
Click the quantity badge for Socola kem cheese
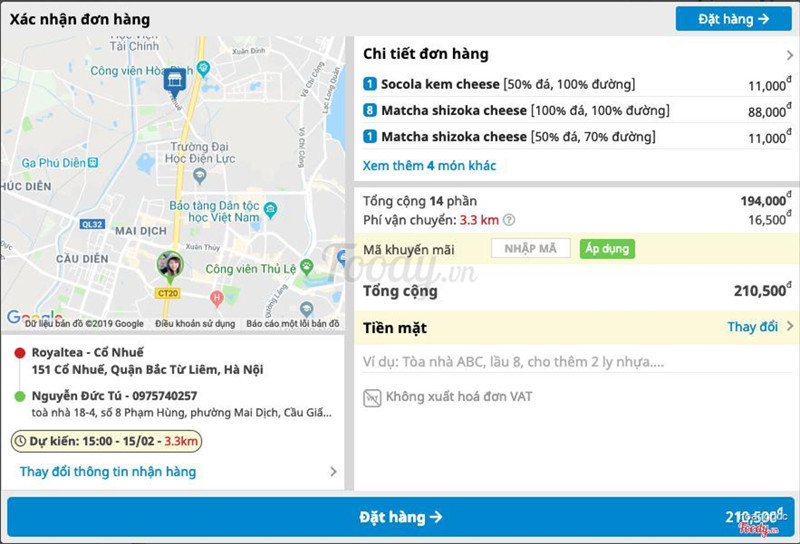369,84
